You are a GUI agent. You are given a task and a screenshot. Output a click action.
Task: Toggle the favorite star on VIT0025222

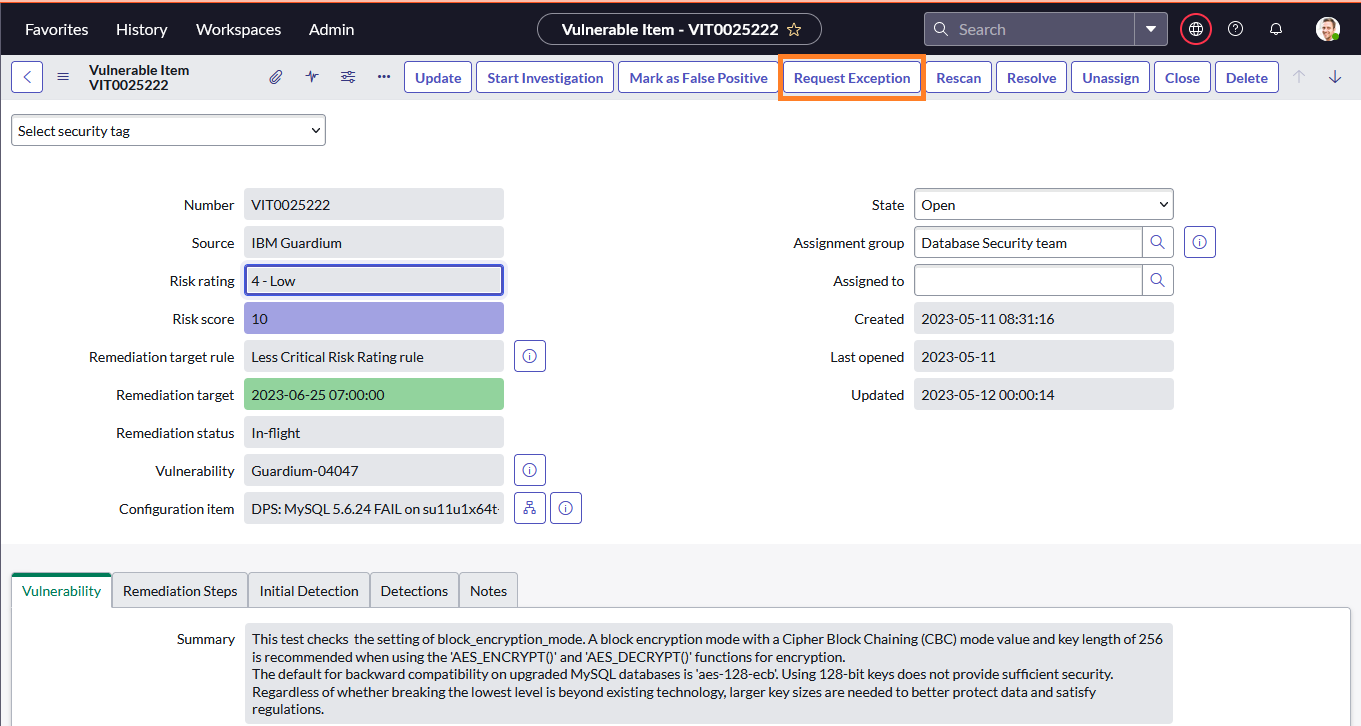tap(793, 30)
